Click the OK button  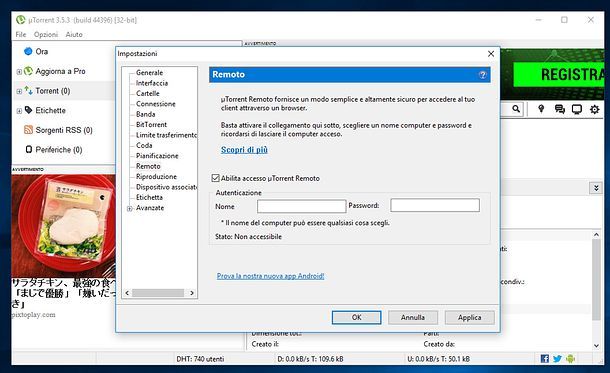pyautogui.click(x=356, y=317)
